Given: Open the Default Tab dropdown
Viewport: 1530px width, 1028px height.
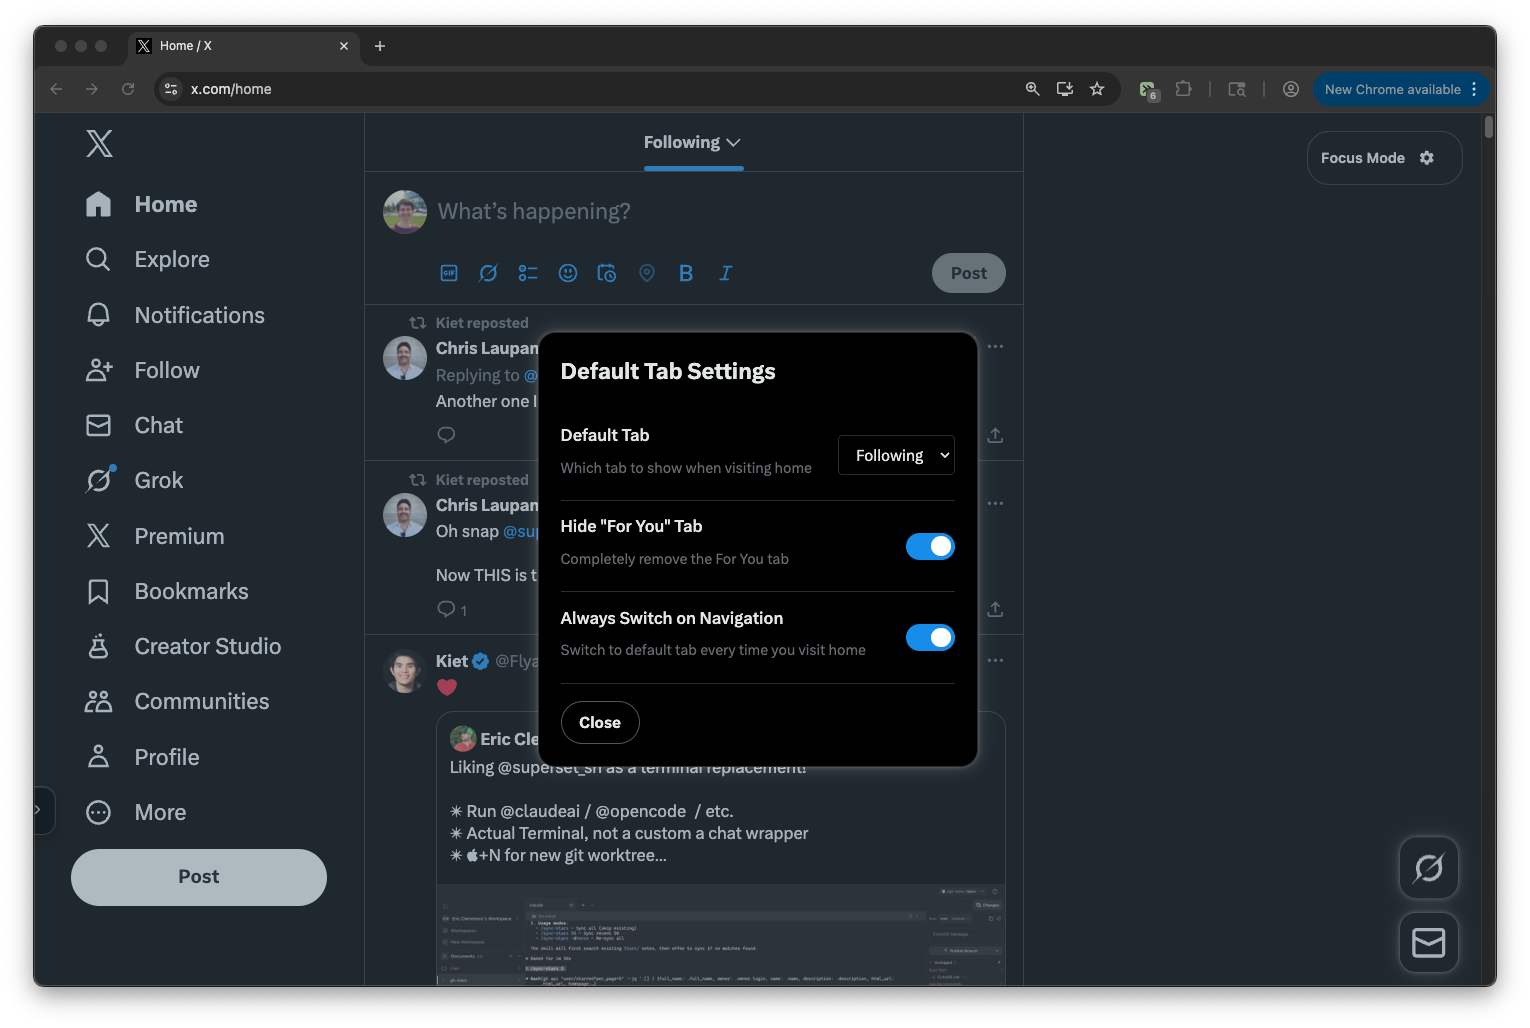Looking at the screenshot, I should pos(896,455).
